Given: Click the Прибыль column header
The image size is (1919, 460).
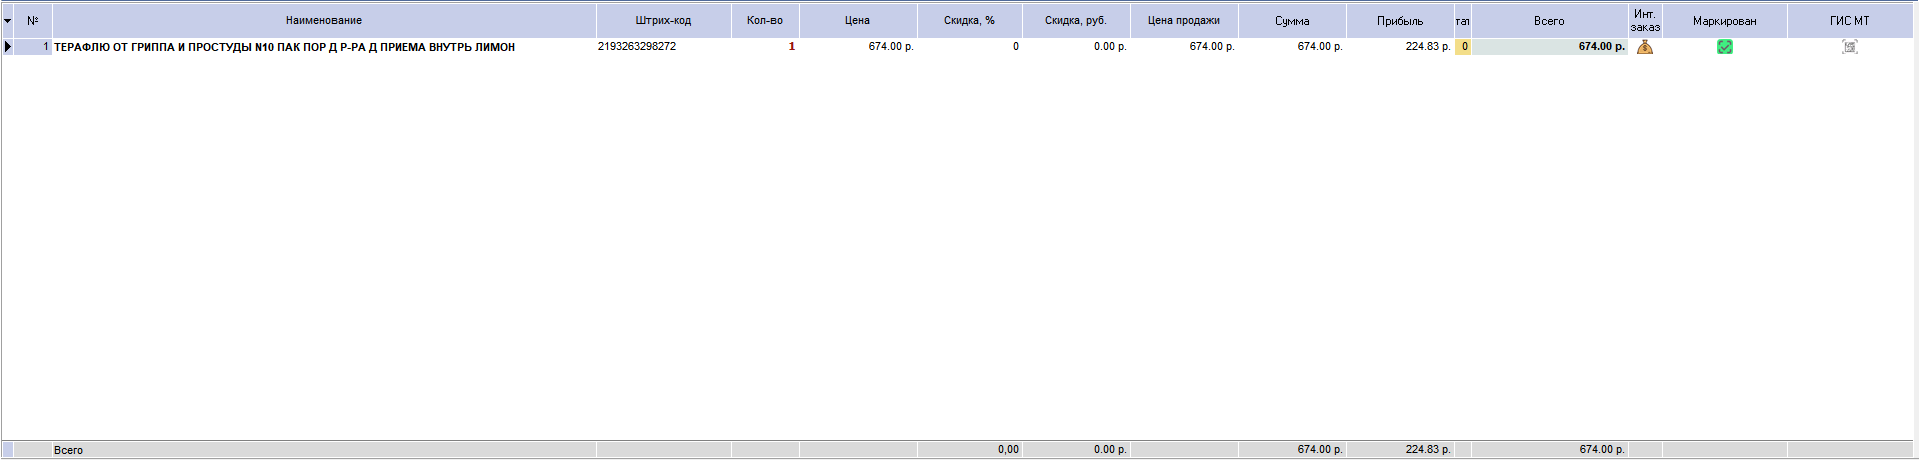Looking at the screenshot, I should 1400,21.
